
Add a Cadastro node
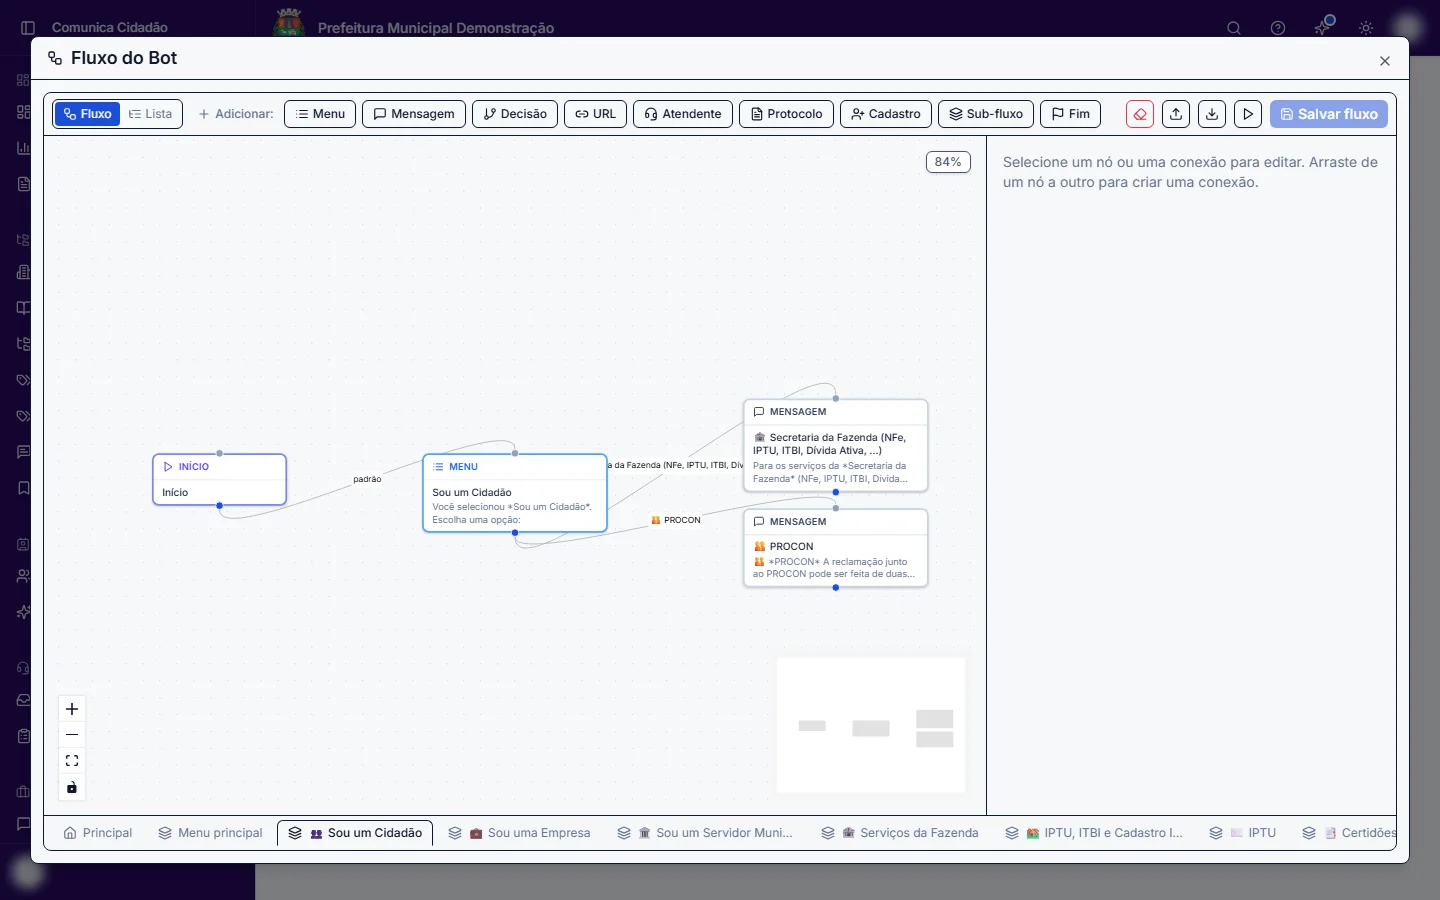tap(886, 114)
